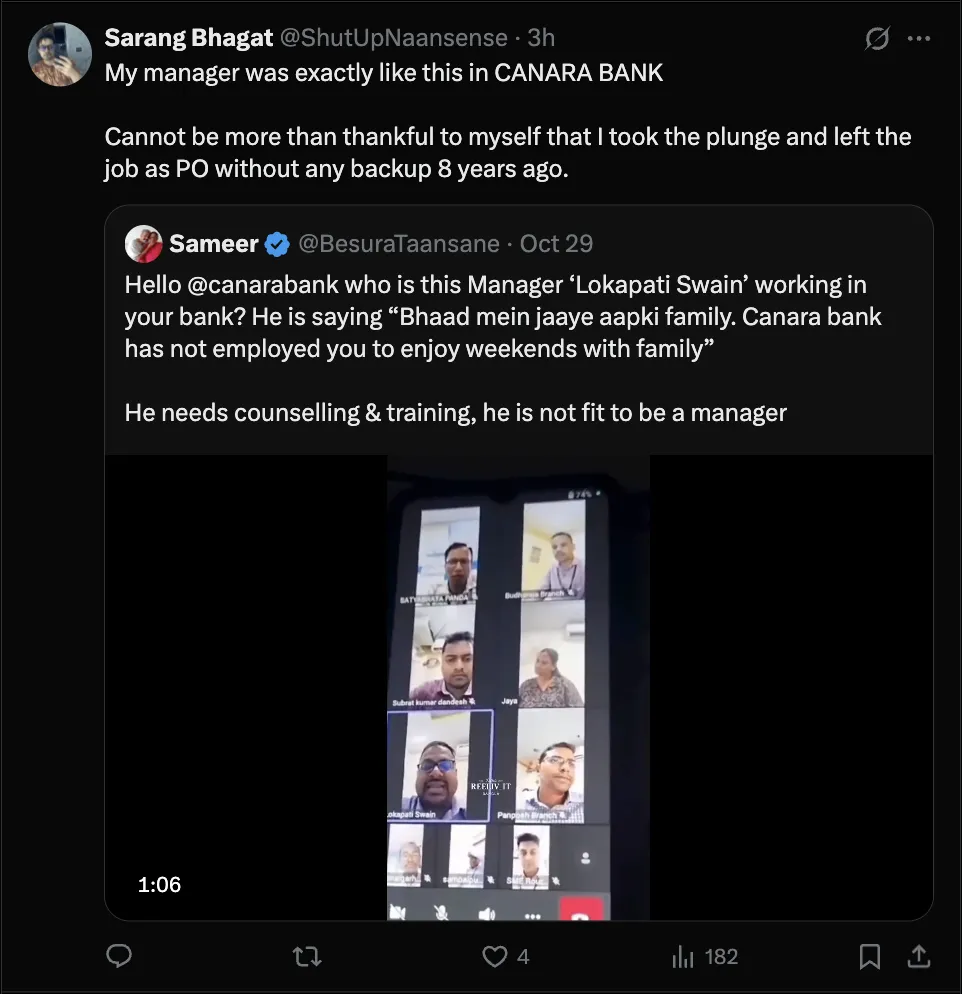Viewport: 962px width, 994px height.
Task: Open Sarang Bhagat's profile avatar
Action: [60, 53]
